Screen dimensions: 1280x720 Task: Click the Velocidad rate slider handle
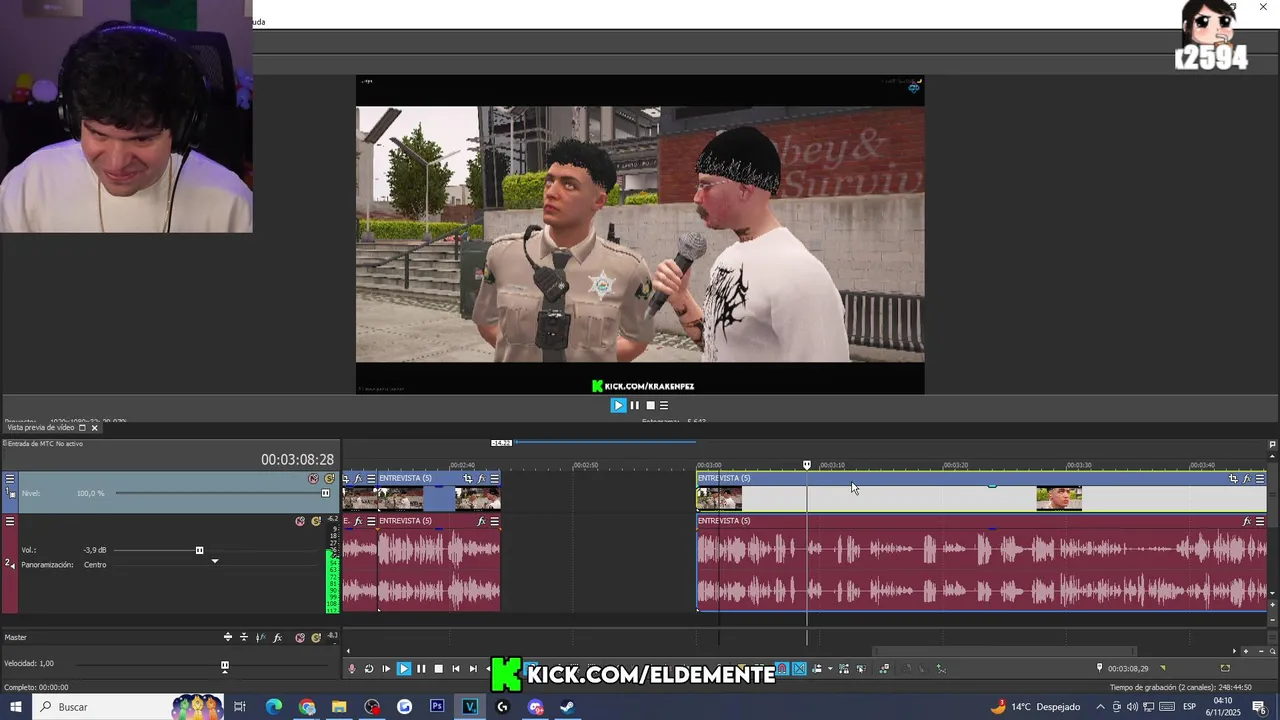pyautogui.click(x=224, y=666)
